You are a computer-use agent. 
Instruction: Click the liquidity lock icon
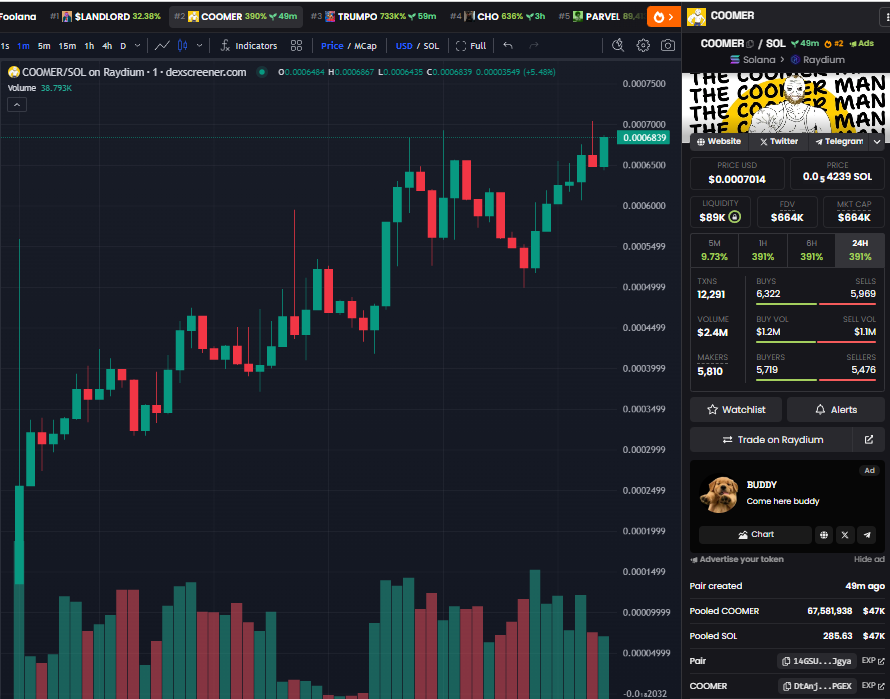click(x=734, y=217)
